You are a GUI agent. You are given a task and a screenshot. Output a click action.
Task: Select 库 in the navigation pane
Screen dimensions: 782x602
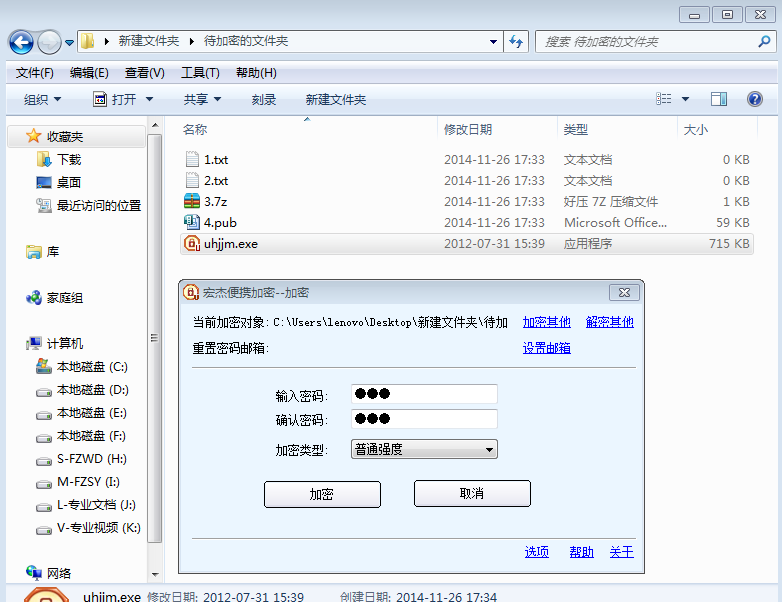[x=42, y=252]
